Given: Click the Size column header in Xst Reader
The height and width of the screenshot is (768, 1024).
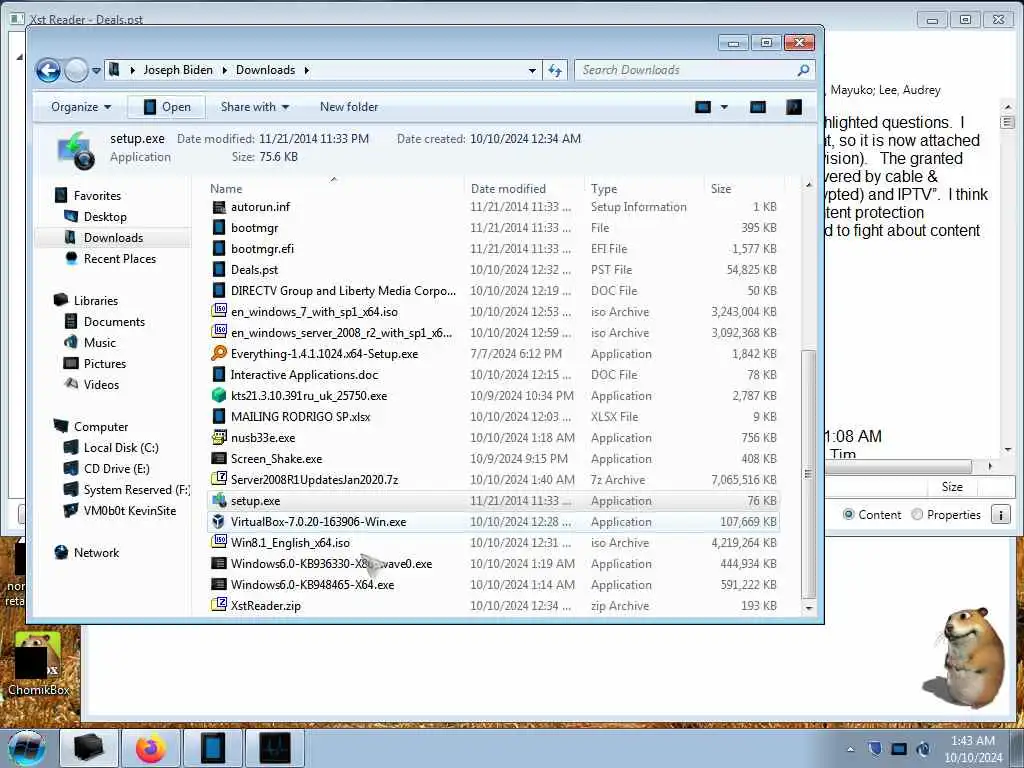Looking at the screenshot, I should click(x=952, y=487).
